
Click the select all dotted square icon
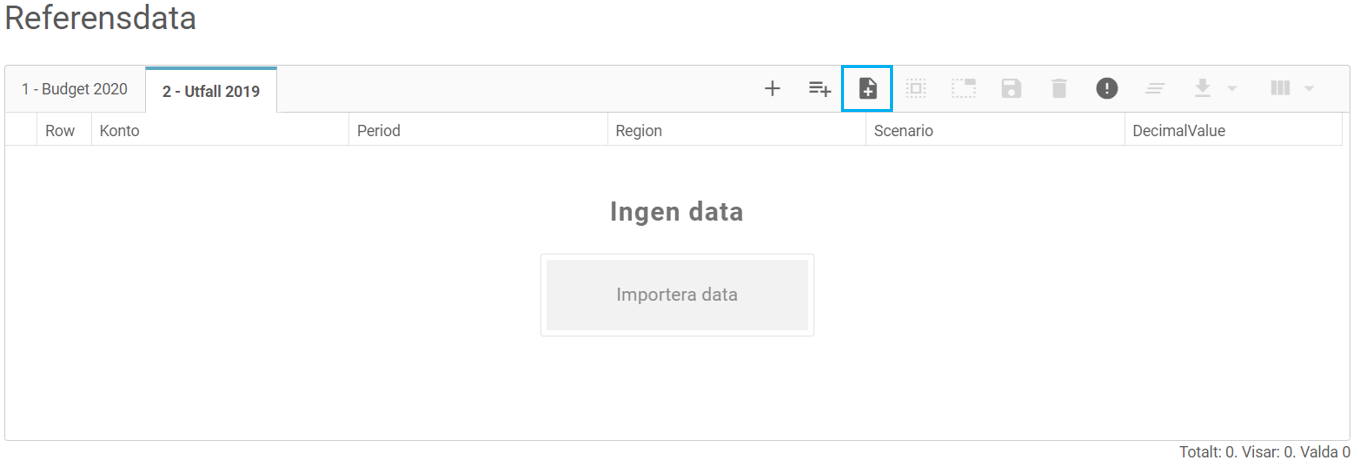(x=915, y=89)
